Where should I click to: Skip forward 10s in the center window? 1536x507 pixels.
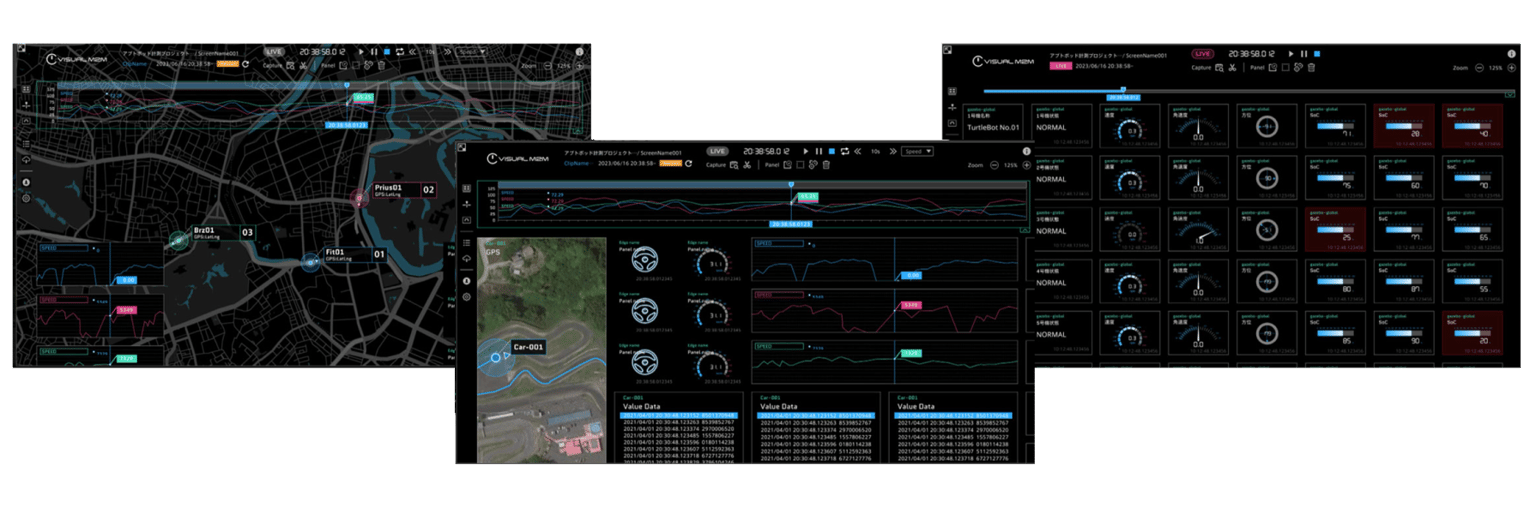tap(893, 151)
